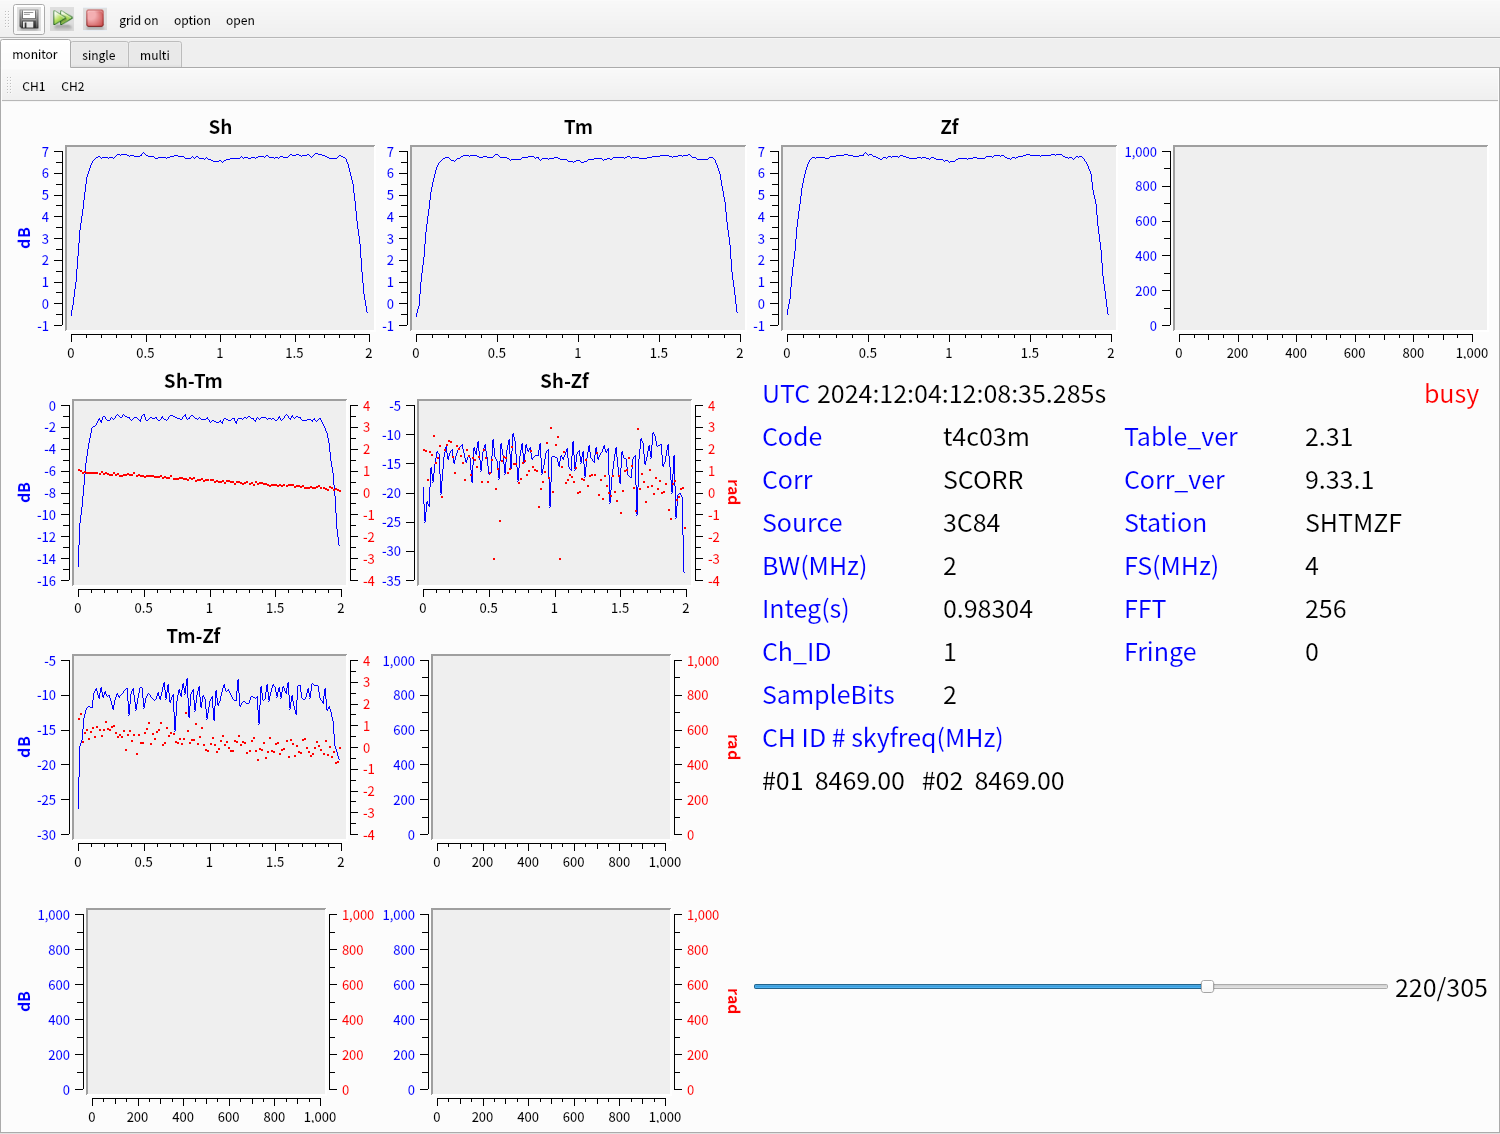1500x1134 pixels.
Task: Select channel CH1
Action: 34,87
